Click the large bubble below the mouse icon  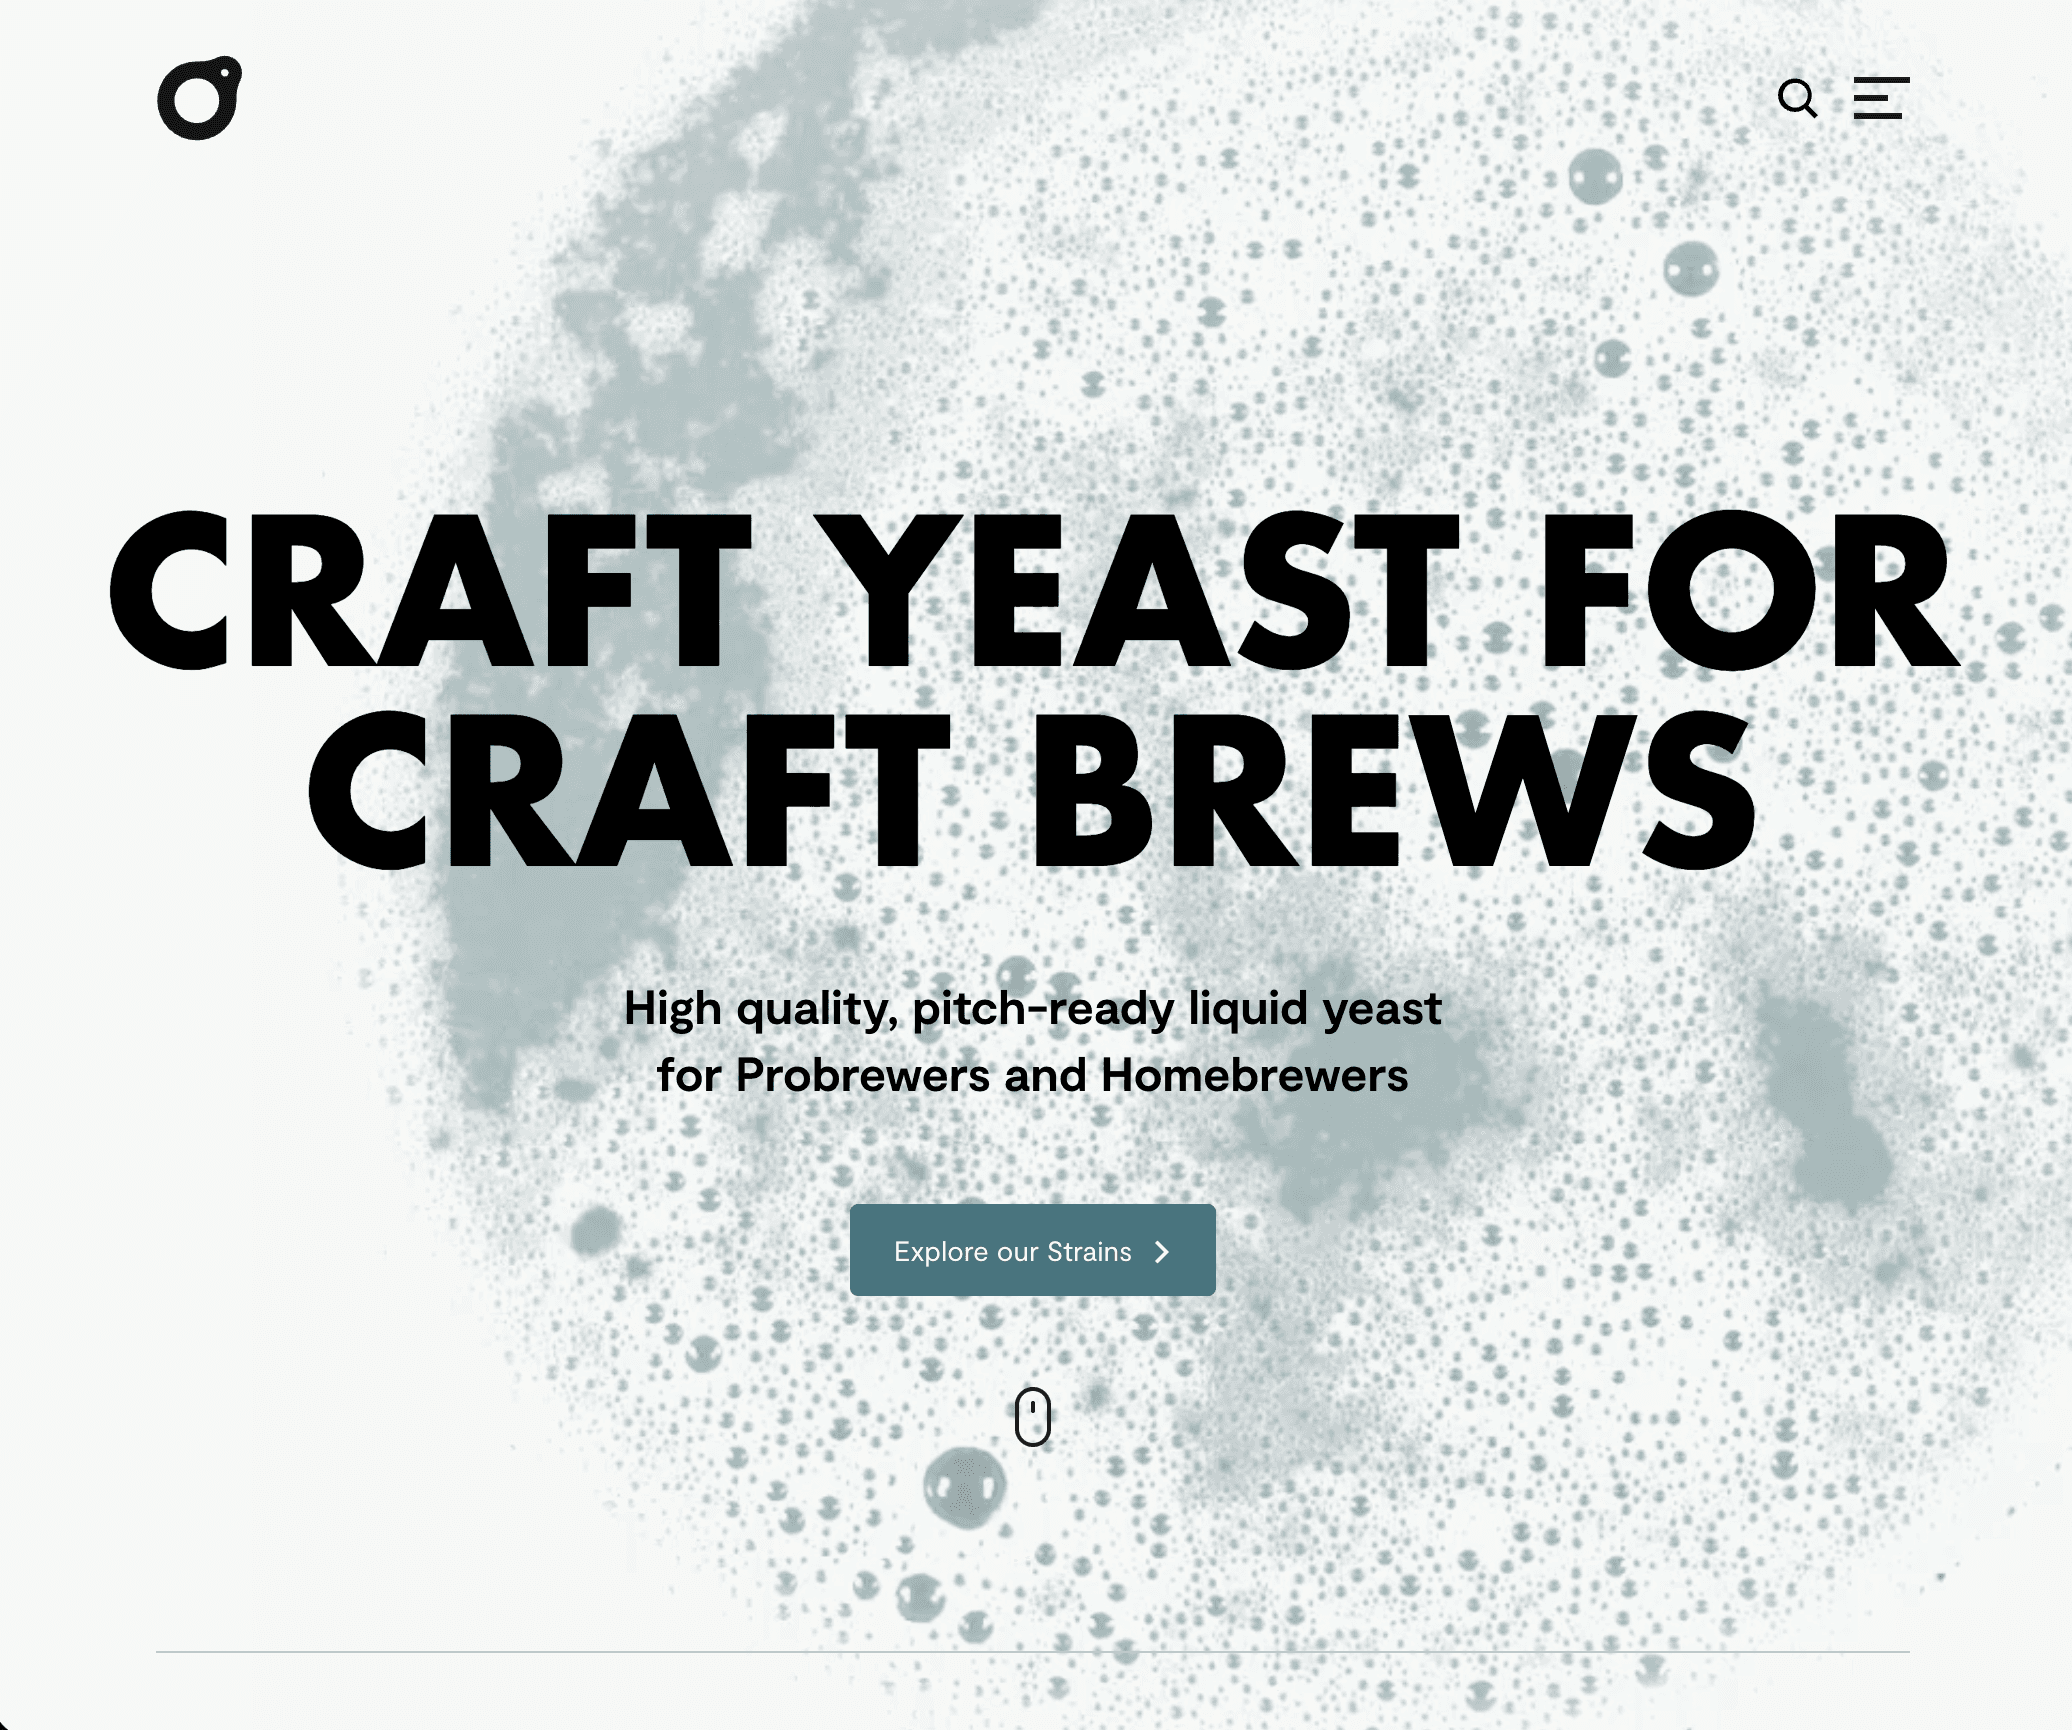click(964, 1487)
